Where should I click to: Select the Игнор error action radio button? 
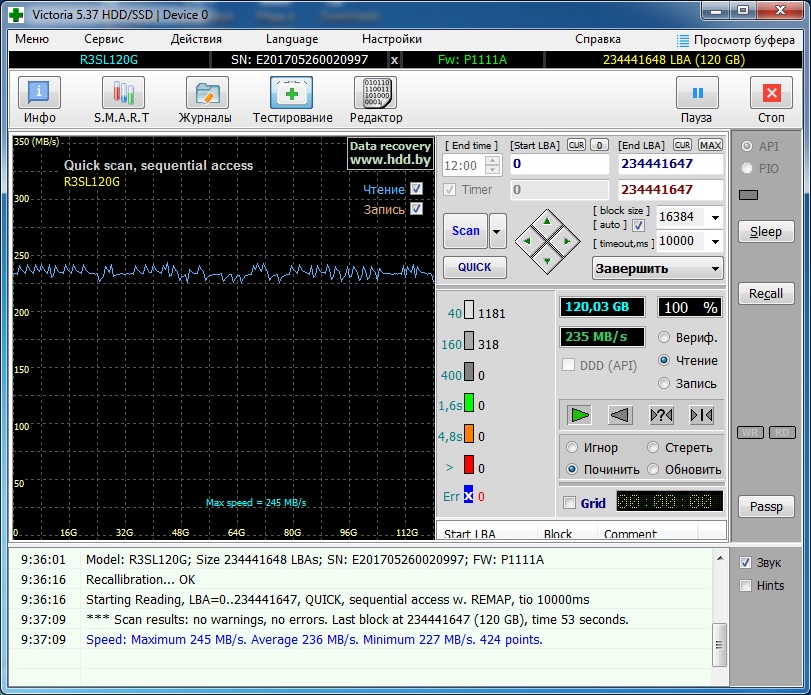coord(572,447)
